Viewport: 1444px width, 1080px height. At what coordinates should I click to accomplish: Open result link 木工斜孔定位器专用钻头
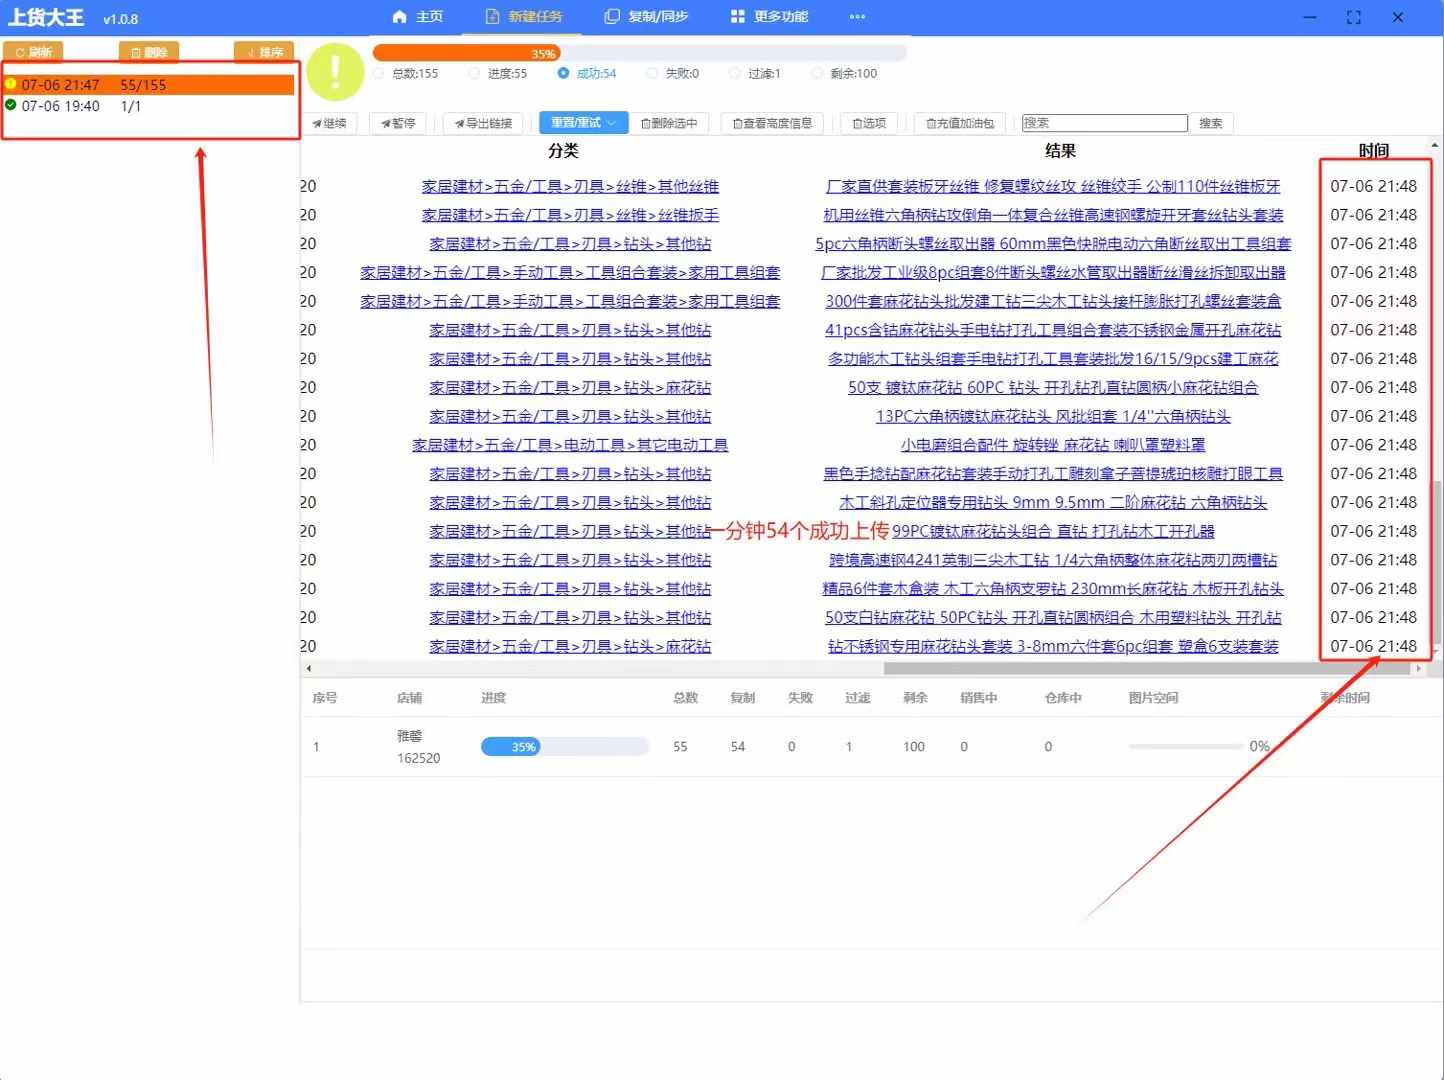click(x=1053, y=503)
